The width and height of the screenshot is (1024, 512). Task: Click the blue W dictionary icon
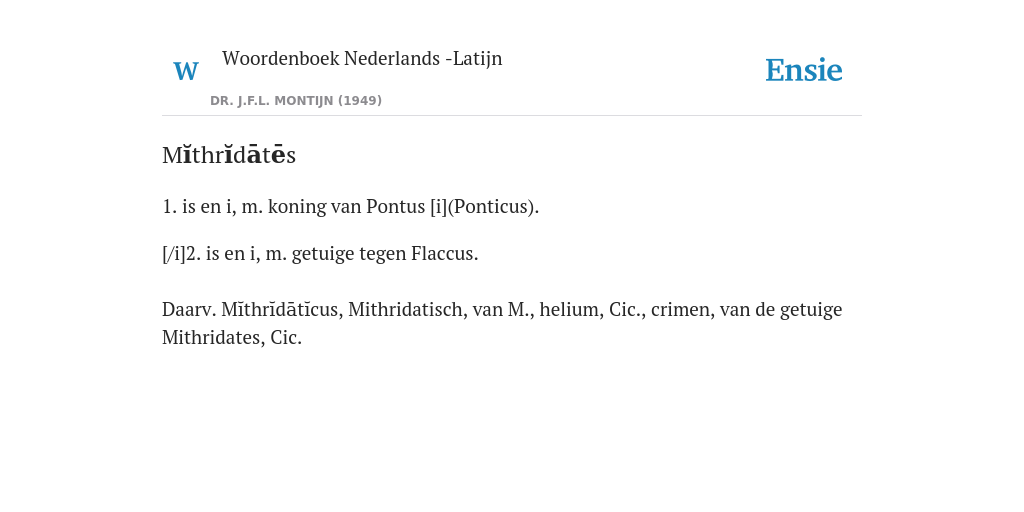(x=186, y=71)
